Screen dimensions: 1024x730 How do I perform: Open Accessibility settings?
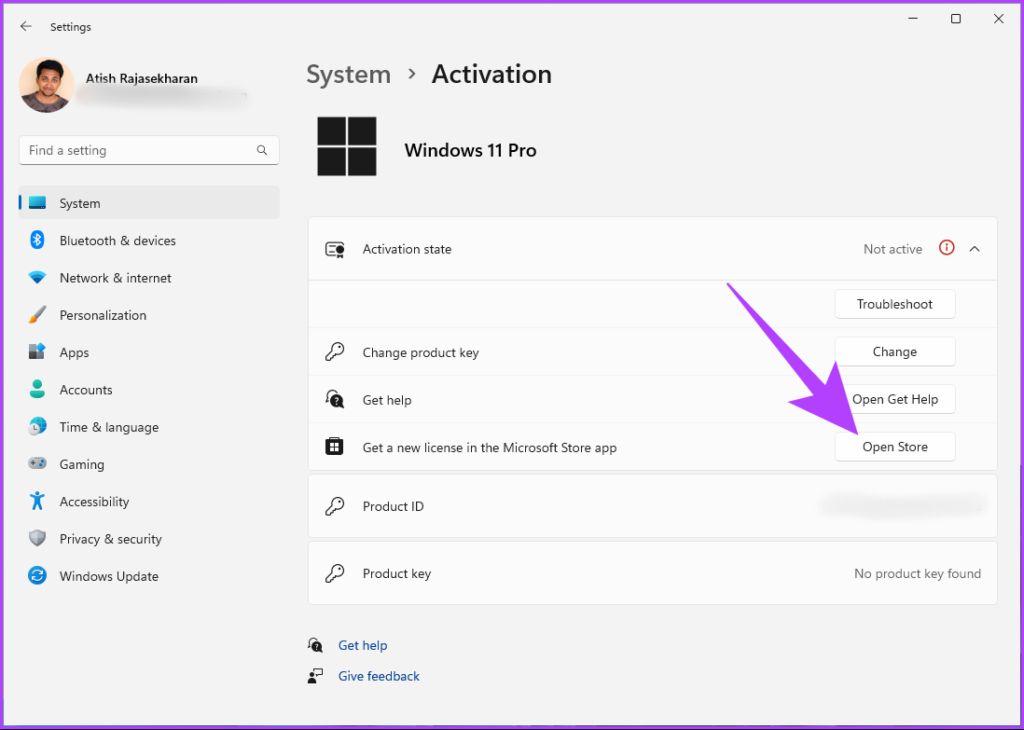(92, 501)
